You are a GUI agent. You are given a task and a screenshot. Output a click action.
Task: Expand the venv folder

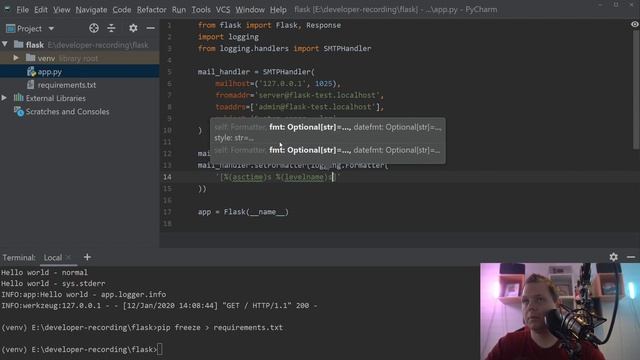click(16, 58)
